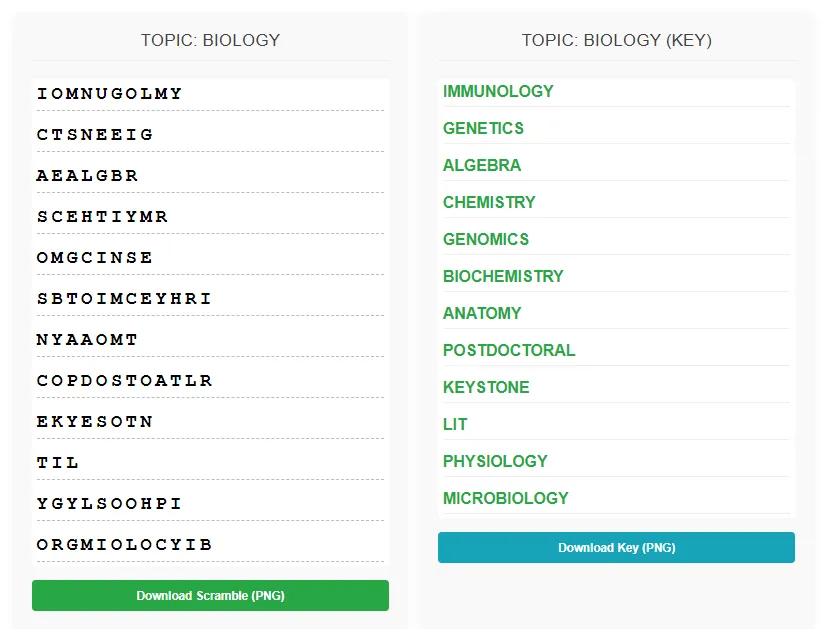Click the scrambled word SCEHTIYMR

pos(103,217)
